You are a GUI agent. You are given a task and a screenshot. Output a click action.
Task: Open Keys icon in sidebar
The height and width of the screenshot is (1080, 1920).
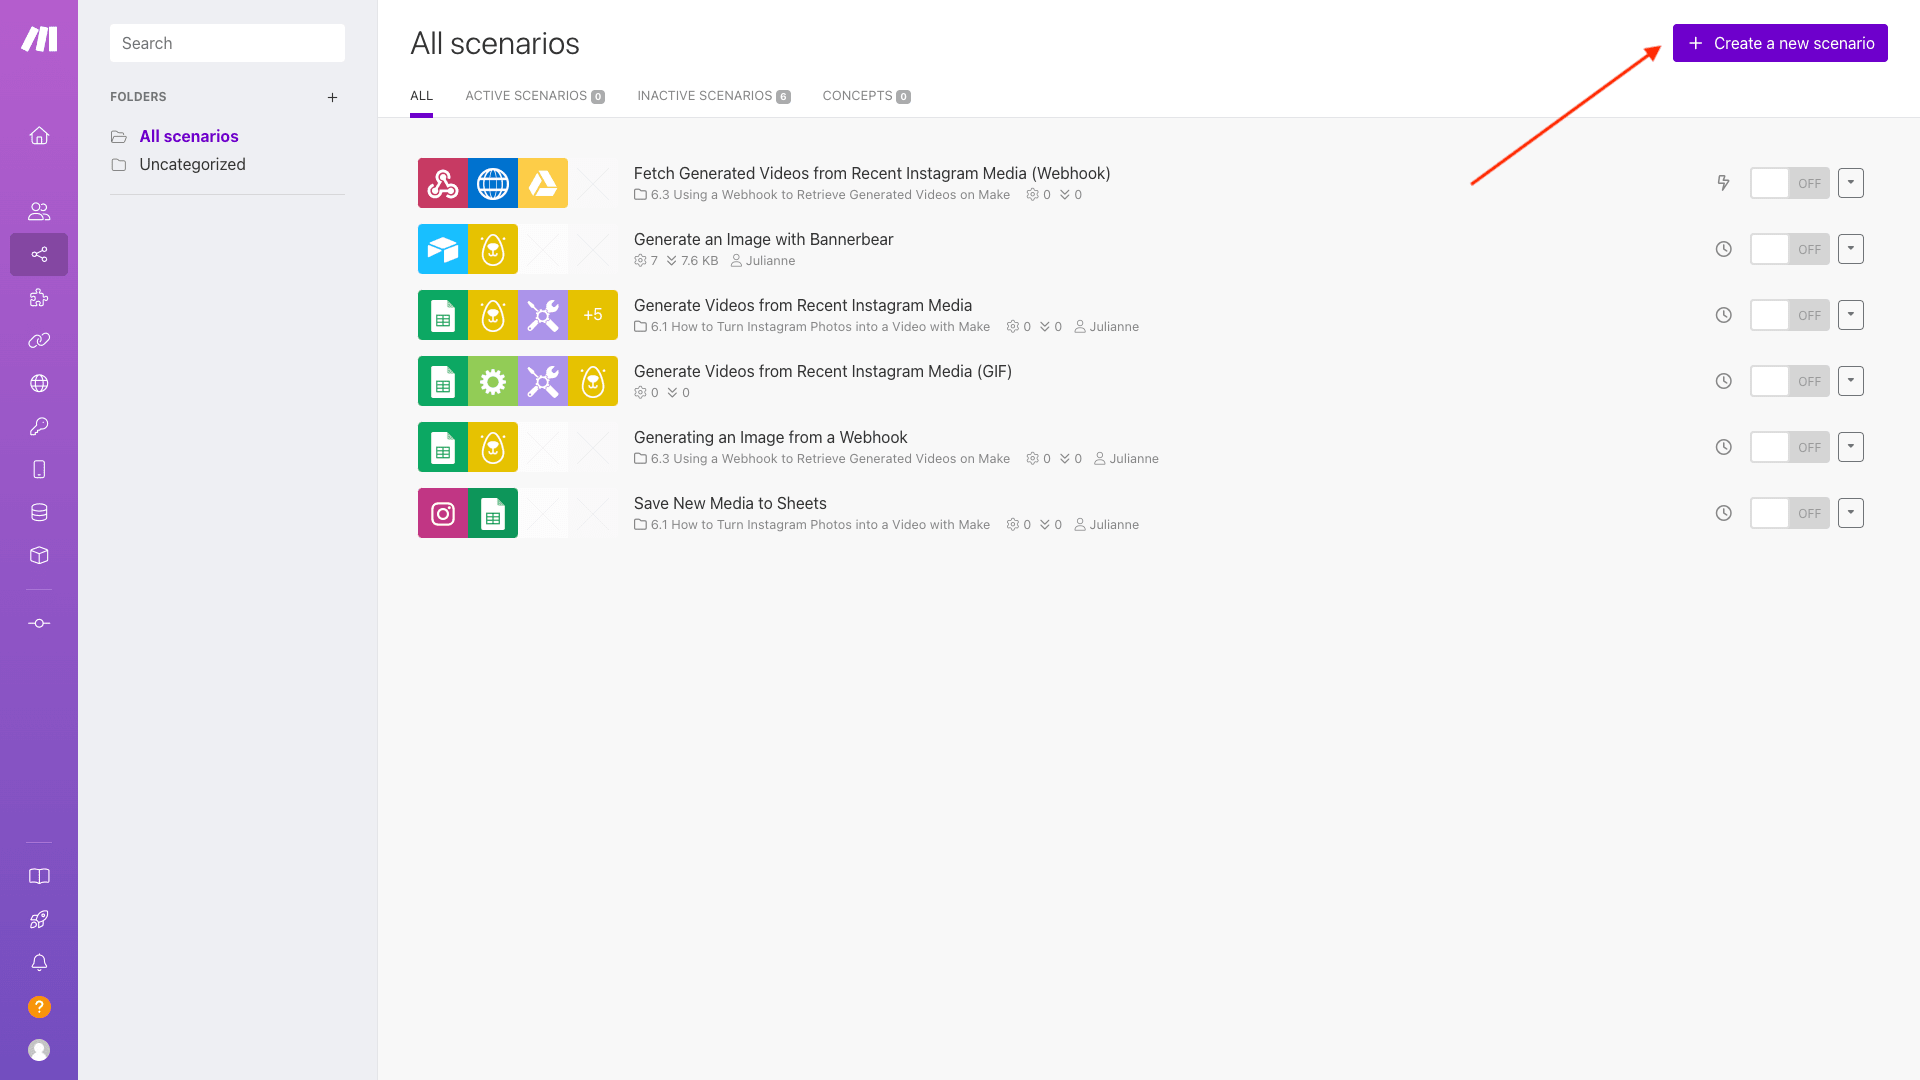(x=39, y=426)
